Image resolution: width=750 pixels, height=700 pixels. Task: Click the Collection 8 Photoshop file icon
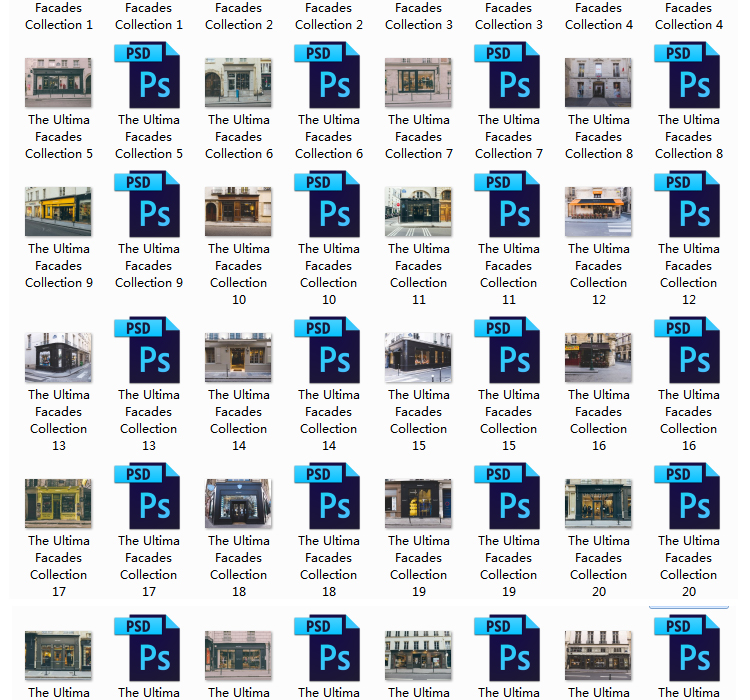(688, 76)
